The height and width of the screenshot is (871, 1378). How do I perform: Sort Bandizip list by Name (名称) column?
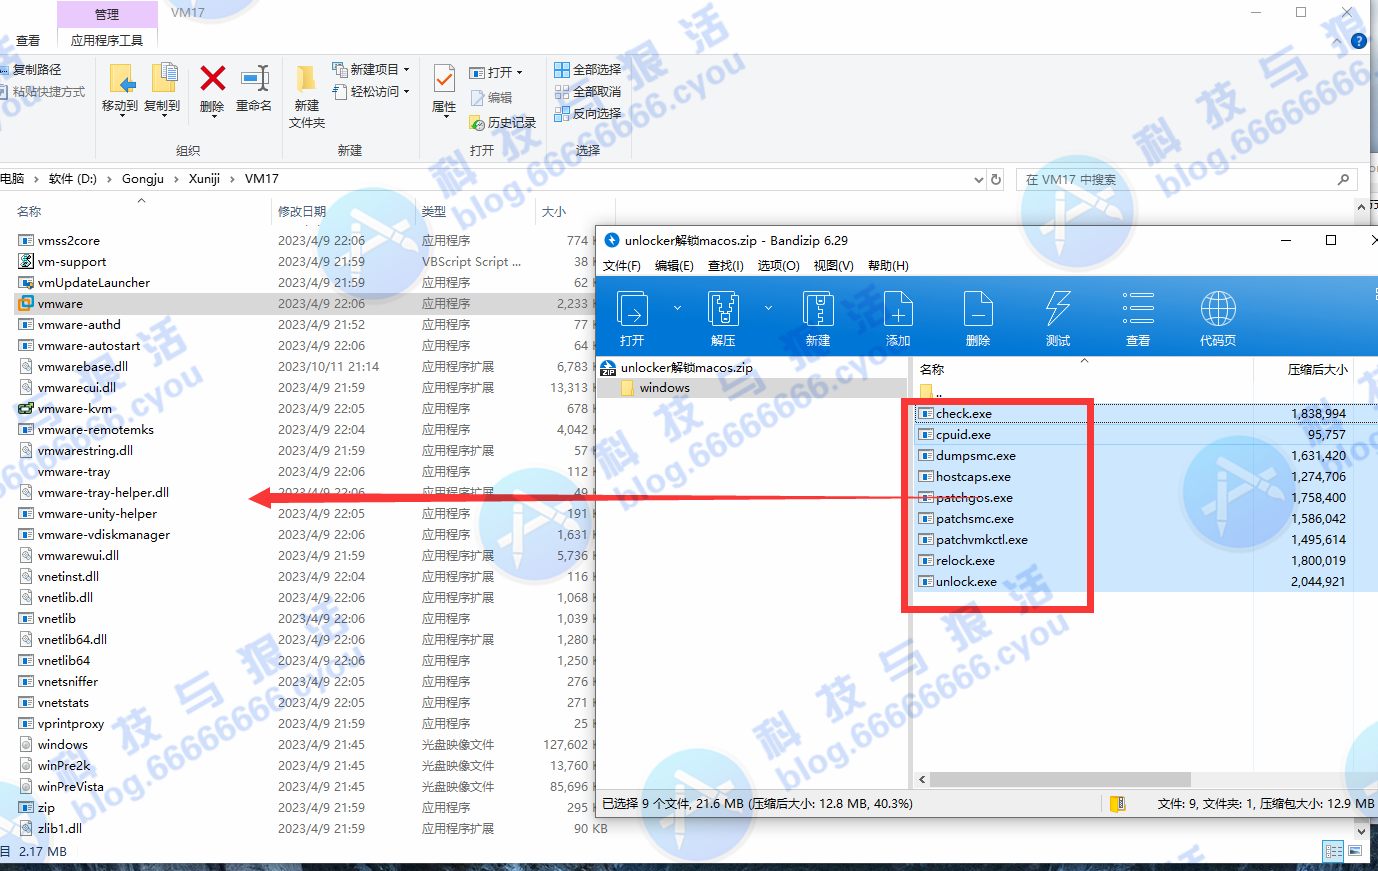pyautogui.click(x=932, y=369)
